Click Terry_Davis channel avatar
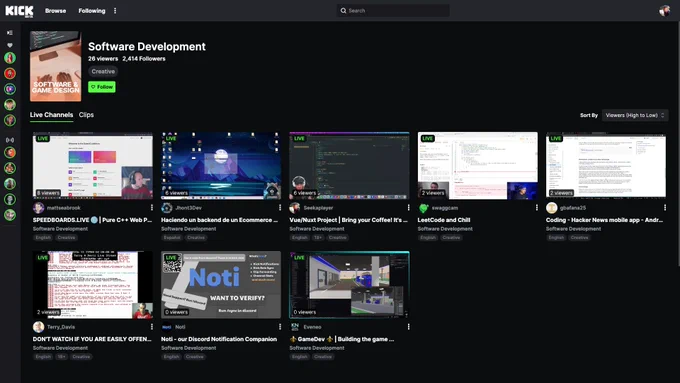The height and width of the screenshot is (383, 680). point(39,327)
